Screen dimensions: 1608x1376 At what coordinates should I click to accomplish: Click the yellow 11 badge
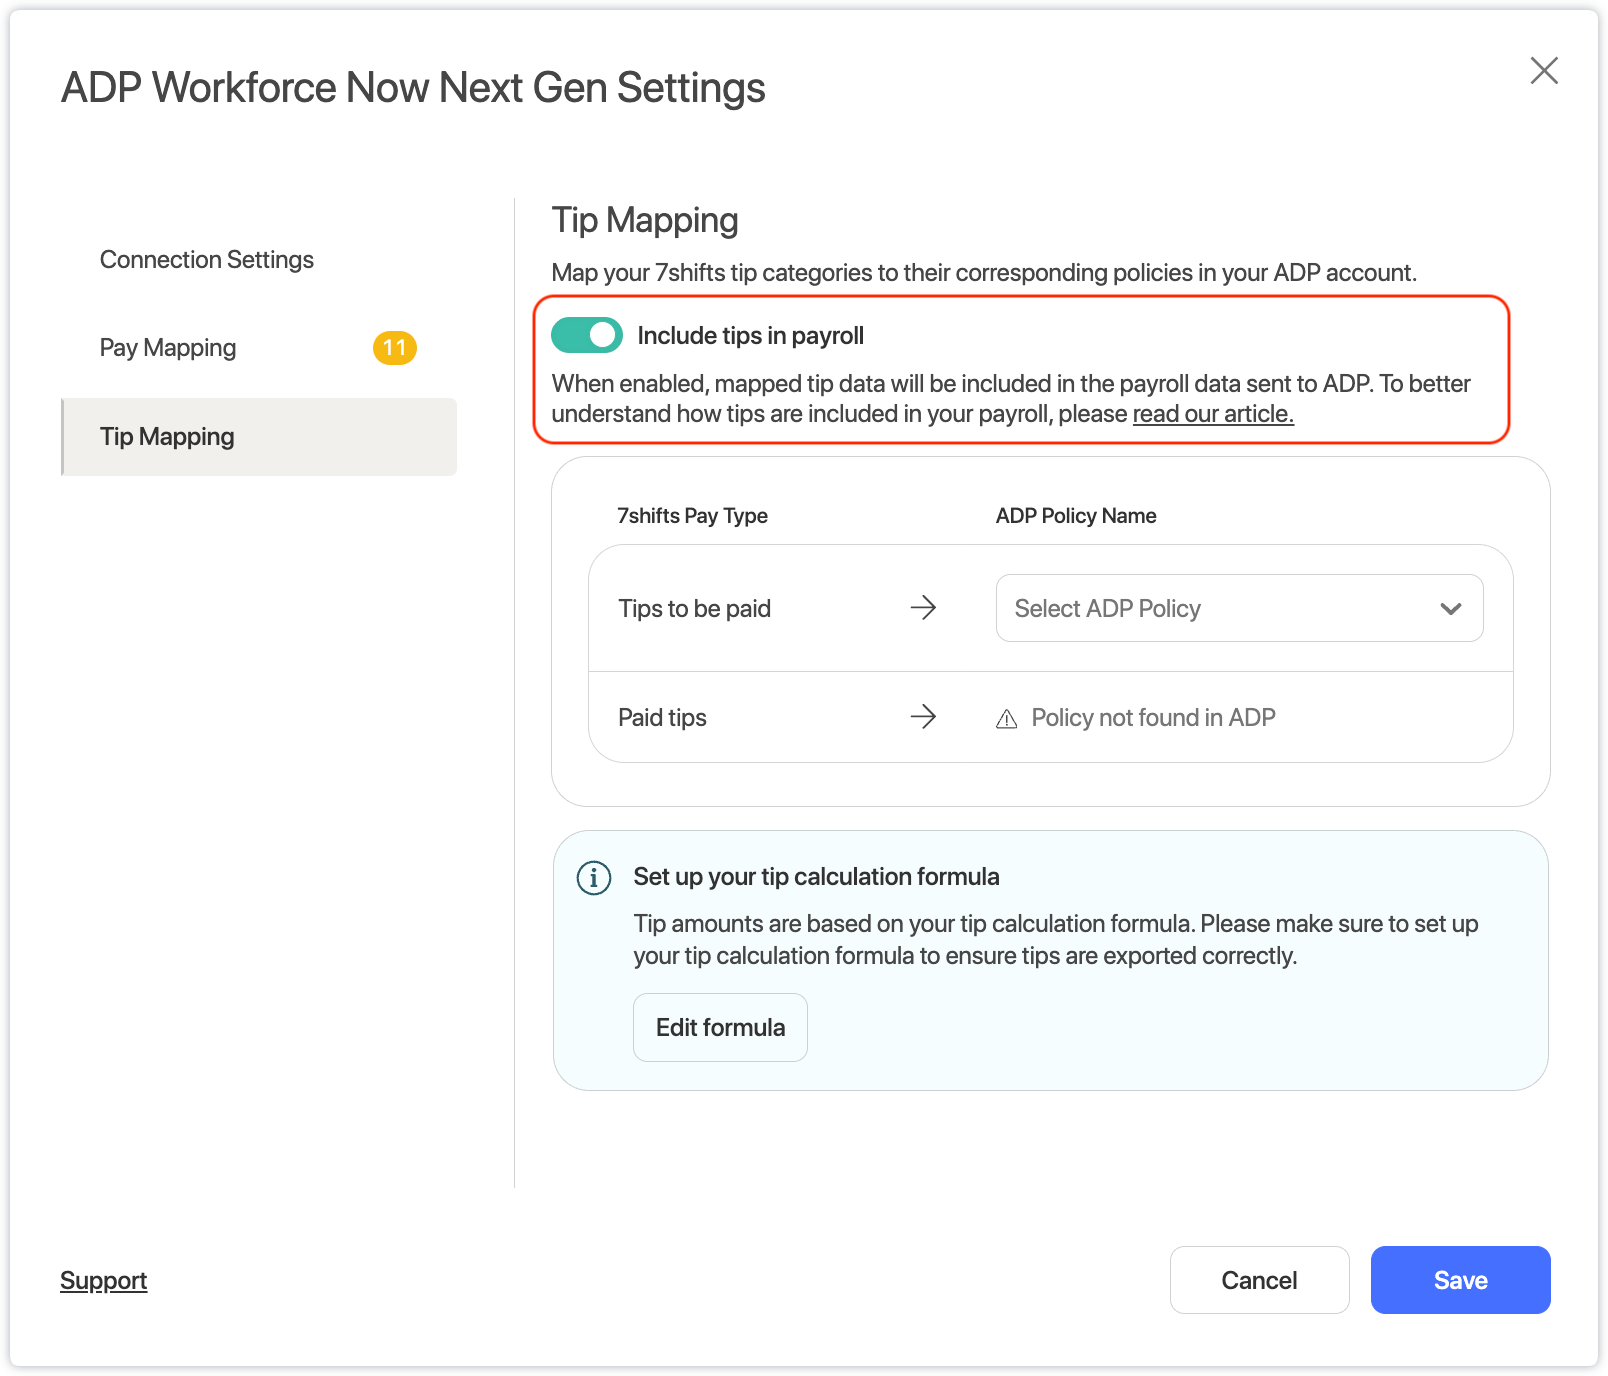click(394, 348)
